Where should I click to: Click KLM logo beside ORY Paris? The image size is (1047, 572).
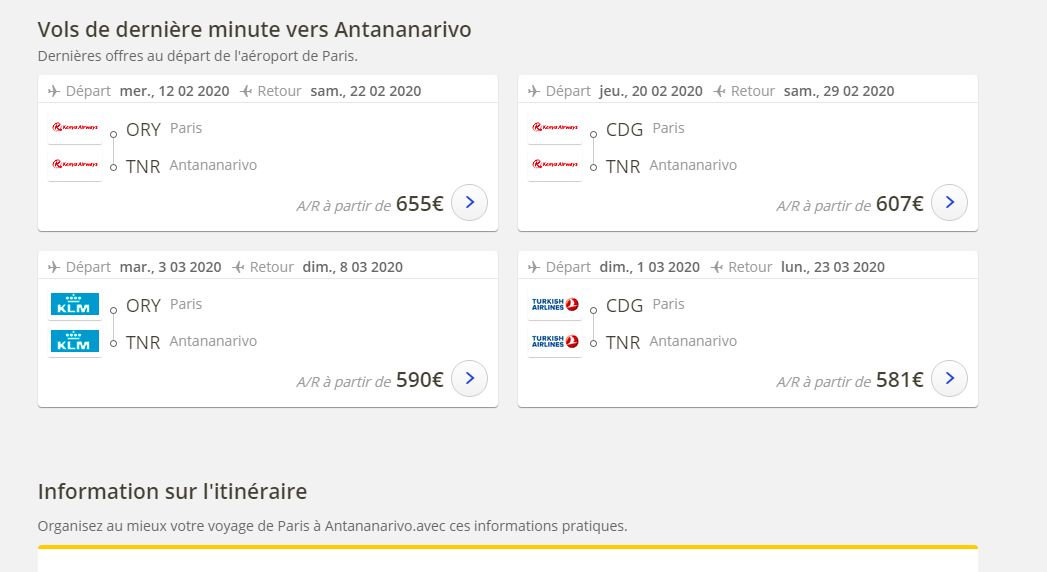click(x=75, y=304)
